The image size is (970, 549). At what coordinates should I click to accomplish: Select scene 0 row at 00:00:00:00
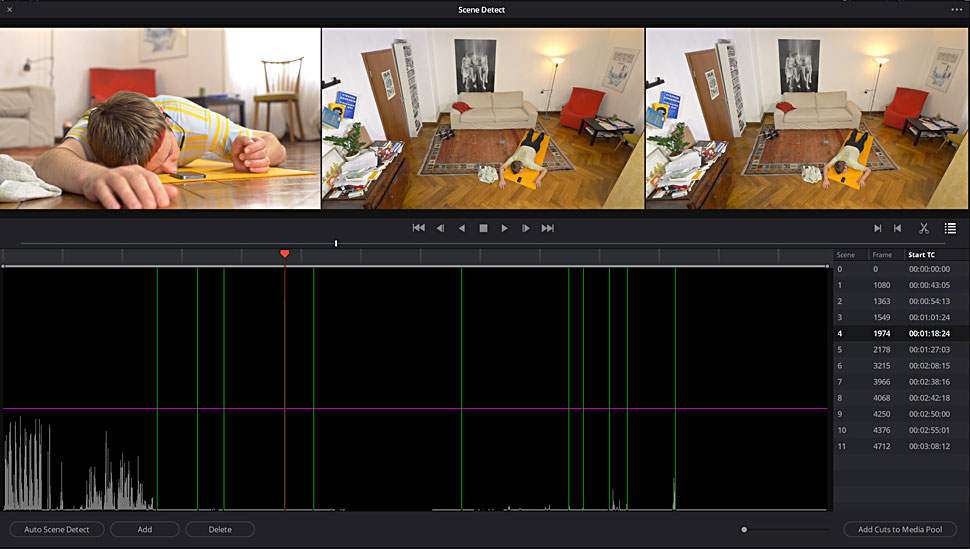coord(901,269)
